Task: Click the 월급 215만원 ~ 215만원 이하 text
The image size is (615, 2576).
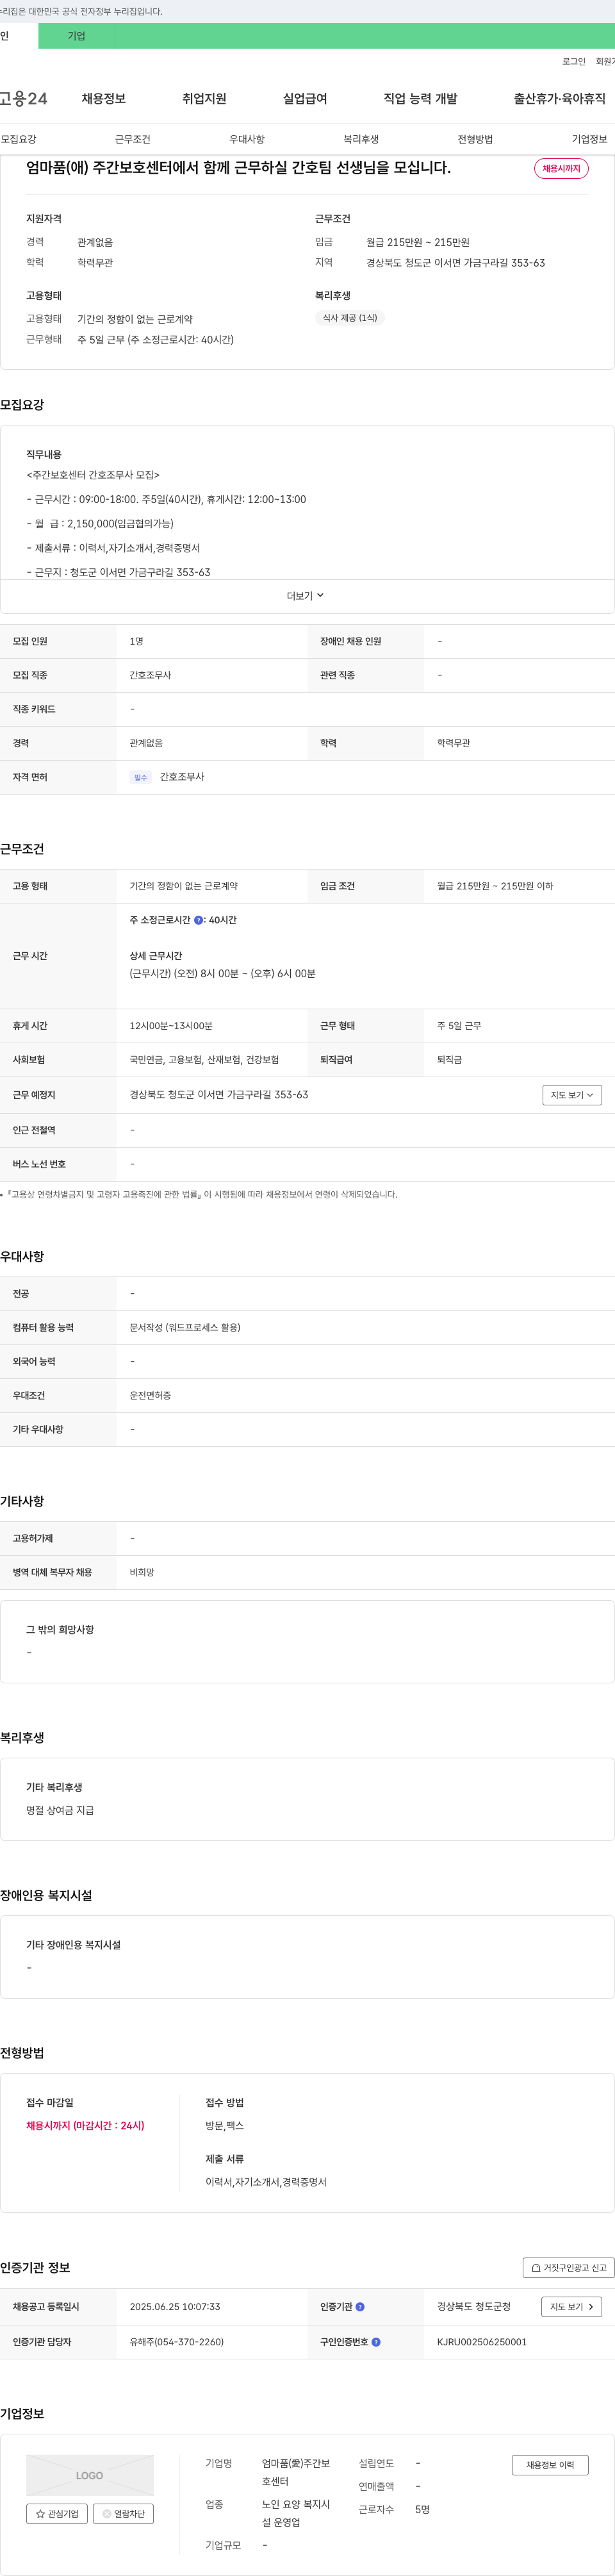Action: point(495,886)
